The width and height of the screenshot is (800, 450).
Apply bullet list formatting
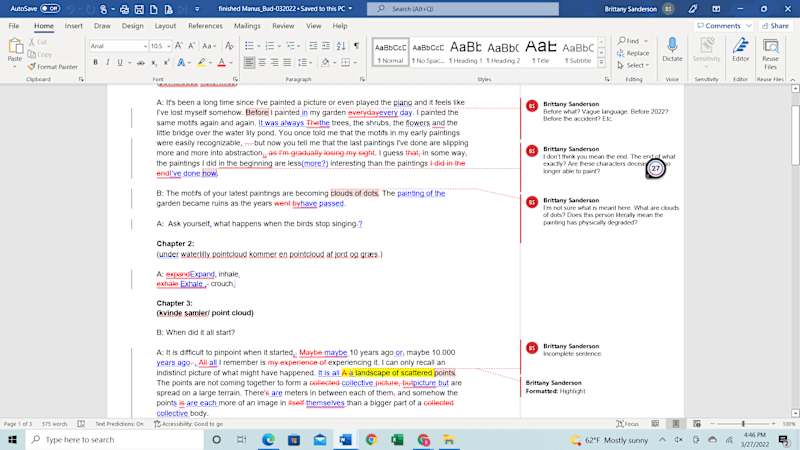(x=249, y=46)
